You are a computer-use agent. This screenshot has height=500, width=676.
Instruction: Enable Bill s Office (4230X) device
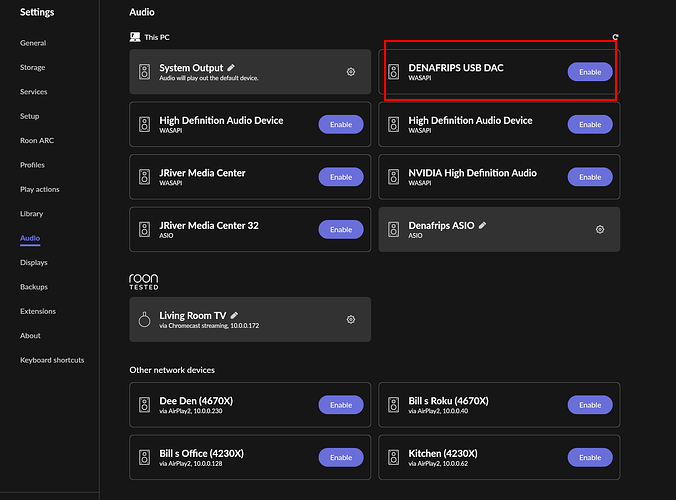(x=341, y=457)
